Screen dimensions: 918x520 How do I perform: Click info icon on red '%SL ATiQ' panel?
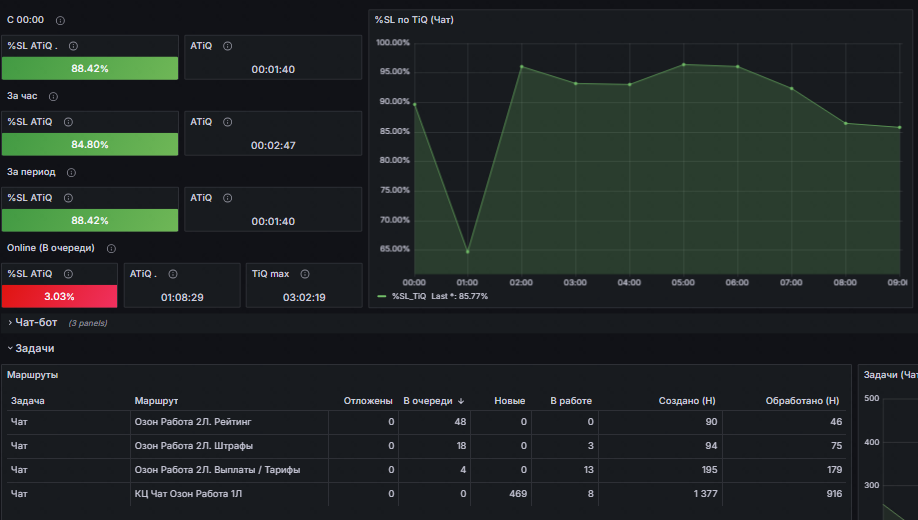coord(68,274)
